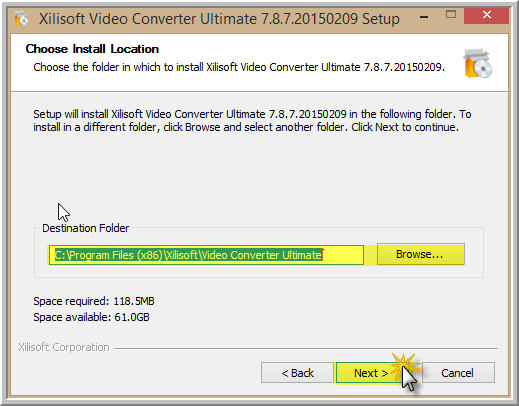Click the "Xilisoft Corporation" branding text

click(64, 347)
